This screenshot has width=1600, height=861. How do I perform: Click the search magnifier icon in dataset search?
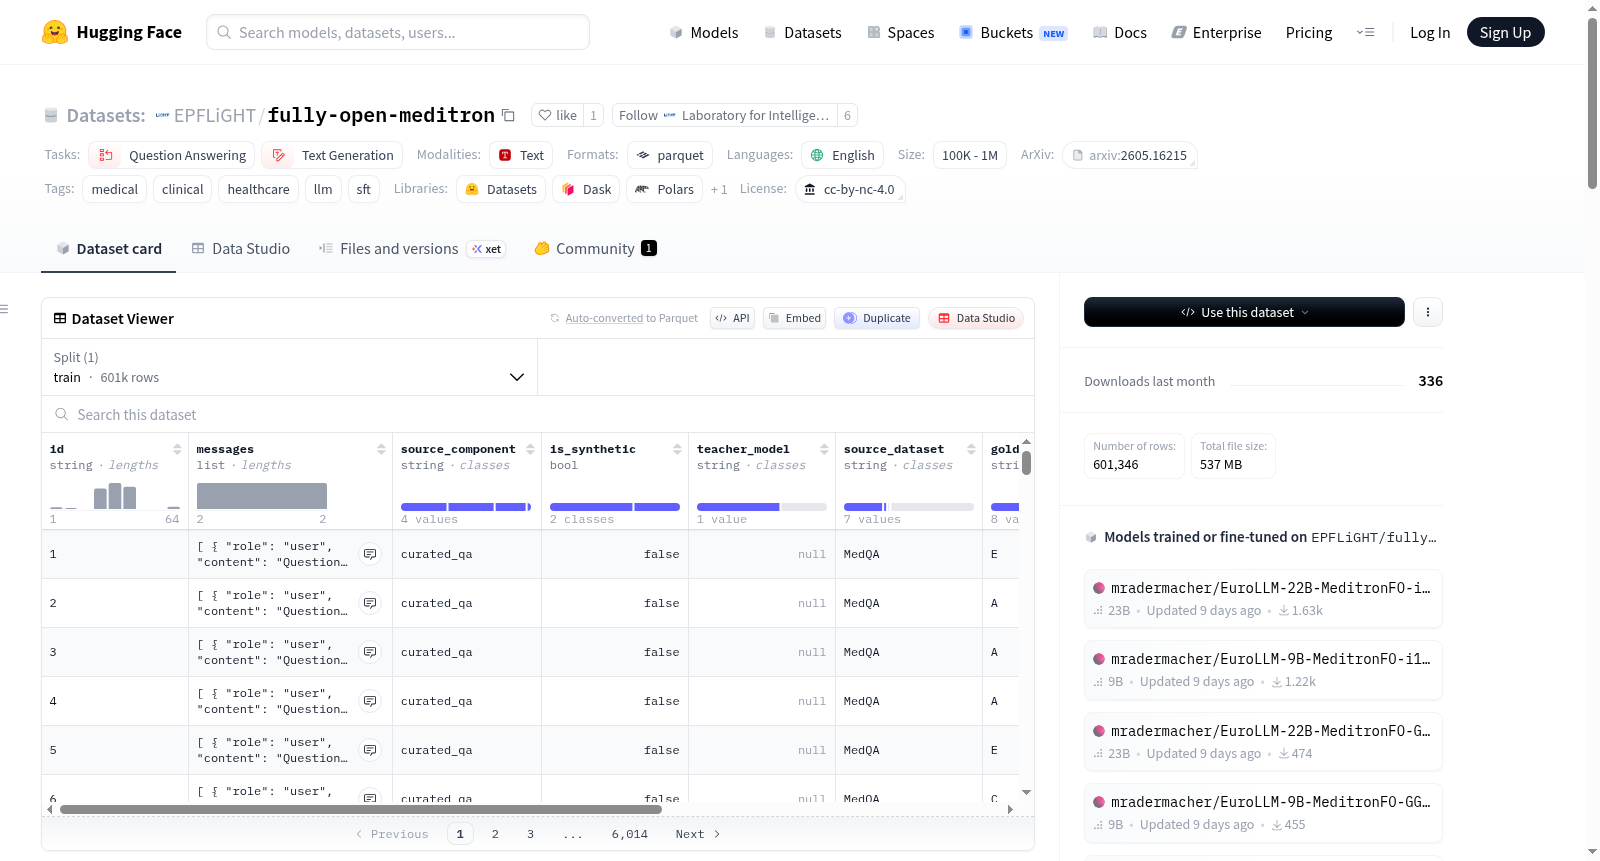(x=62, y=414)
